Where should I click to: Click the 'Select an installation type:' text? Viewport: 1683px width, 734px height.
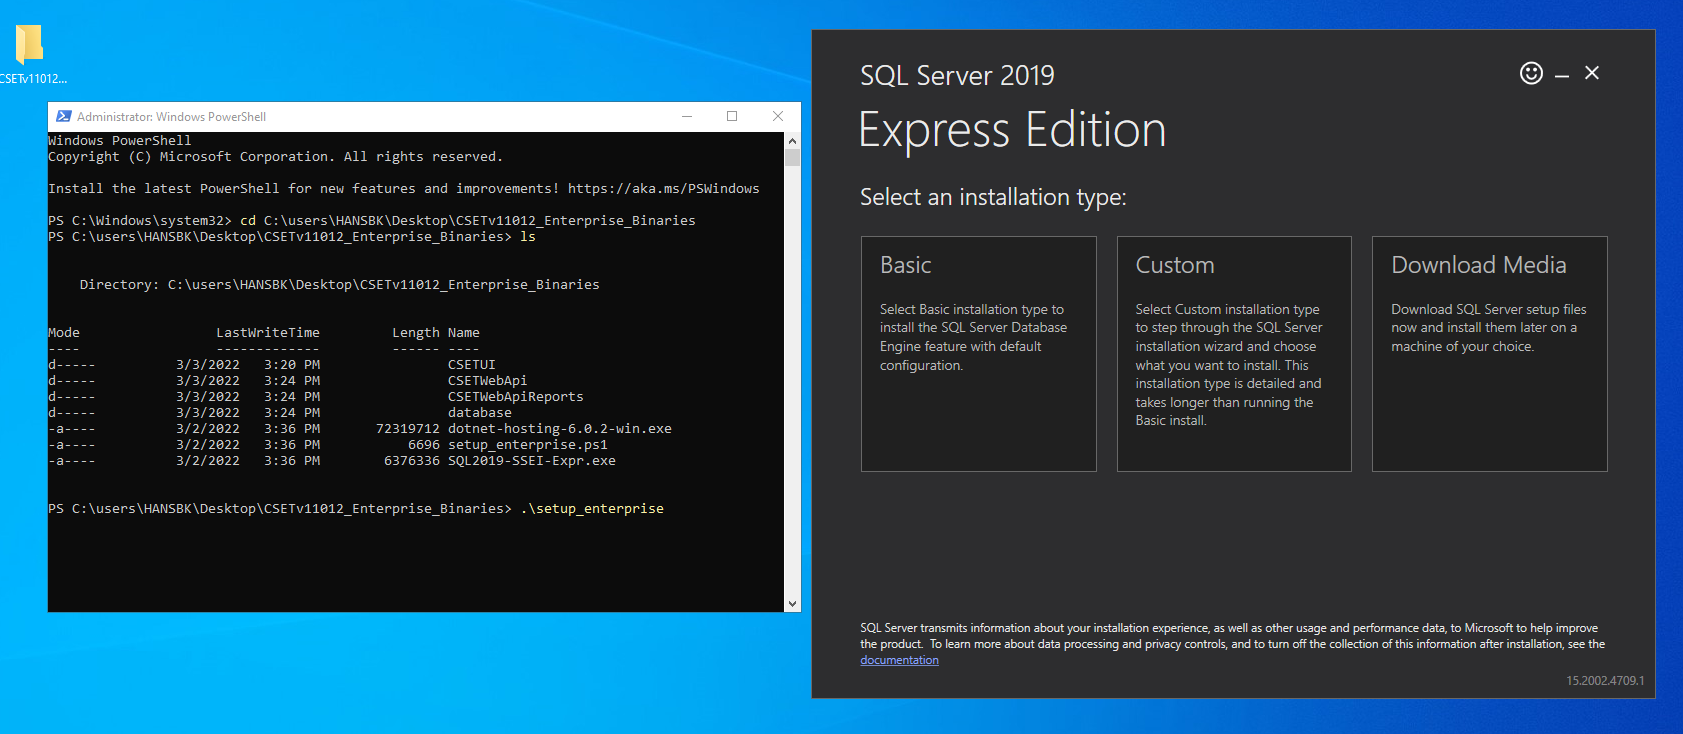[x=993, y=197]
